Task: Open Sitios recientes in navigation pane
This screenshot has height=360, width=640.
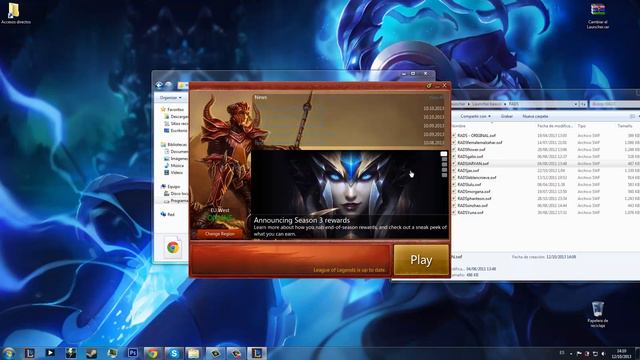Action: click(x=177, y=123)
